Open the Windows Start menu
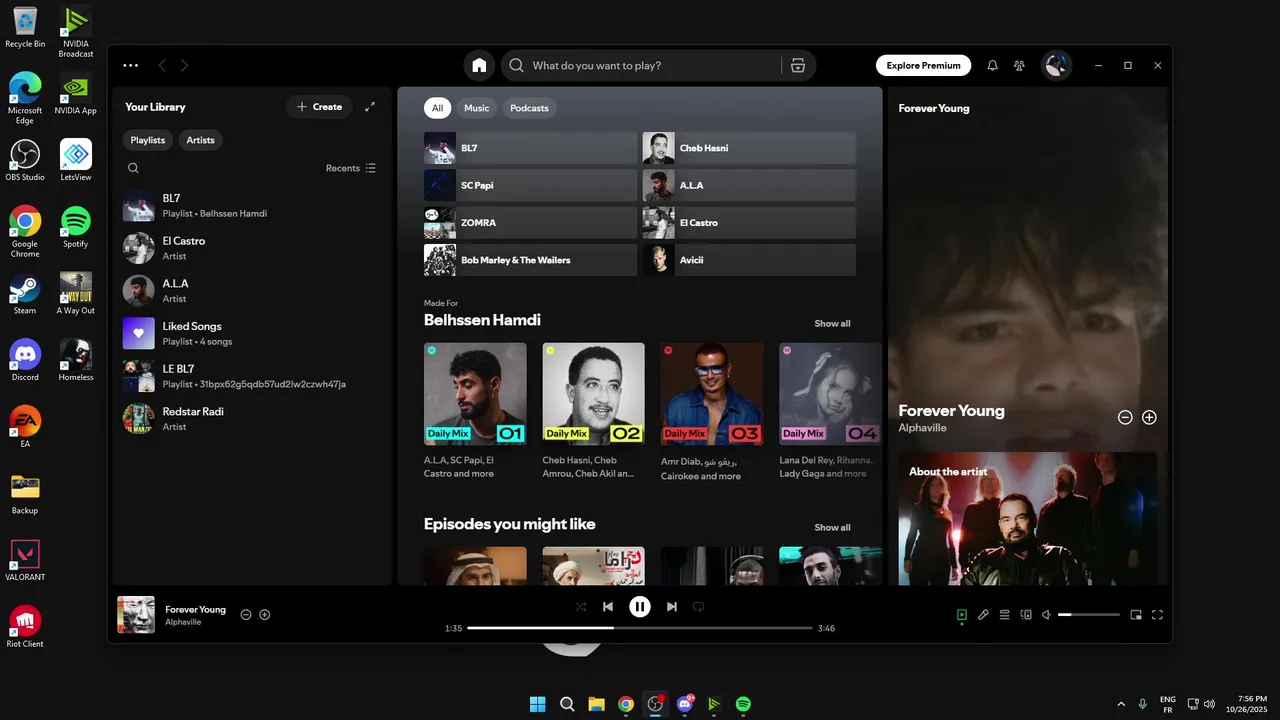 (538, 704)
